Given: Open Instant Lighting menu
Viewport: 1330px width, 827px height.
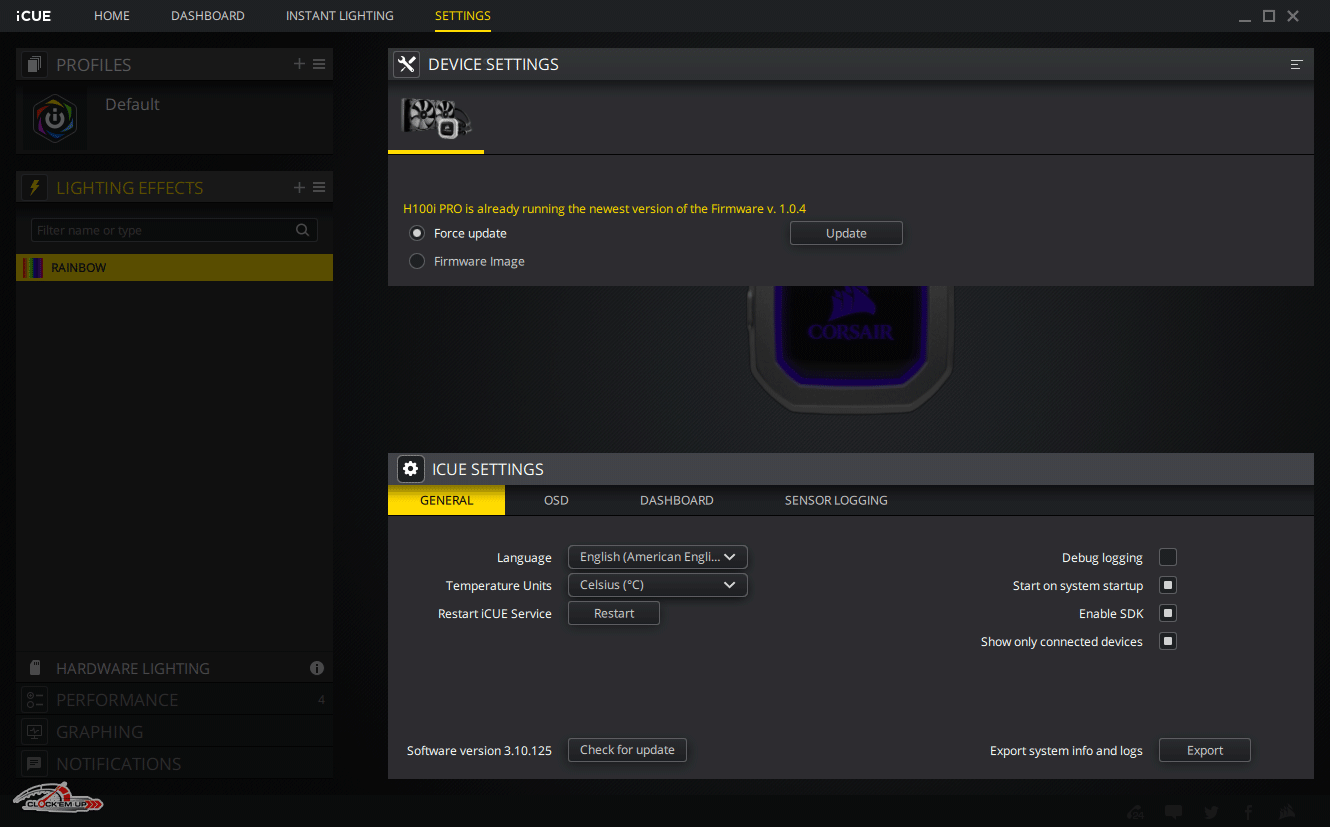Looking at the screenshot, I should pos(340,16).
